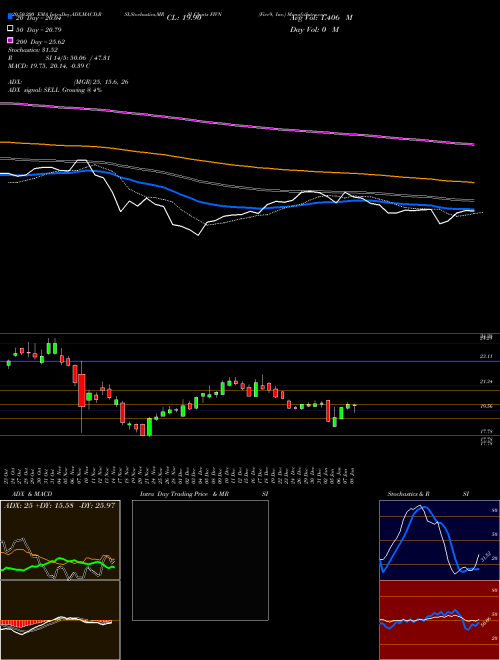The height and width of the screenshot is (660, 500).
Task: Click the tallest red candlestick with long wick
Action: pyautogui.click(x=82, y=390)
